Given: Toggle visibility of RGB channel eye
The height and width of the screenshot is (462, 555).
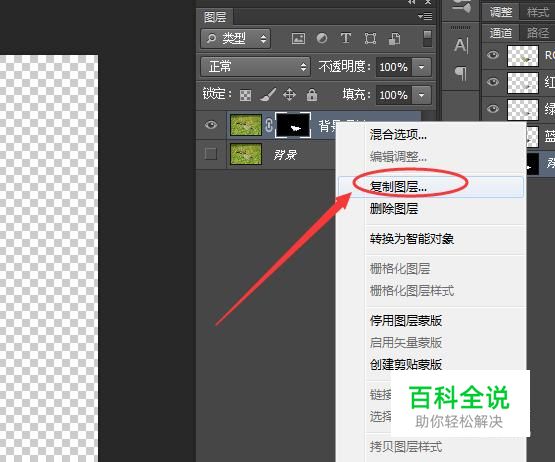Looking at the screenshot, I should point(493,55).
